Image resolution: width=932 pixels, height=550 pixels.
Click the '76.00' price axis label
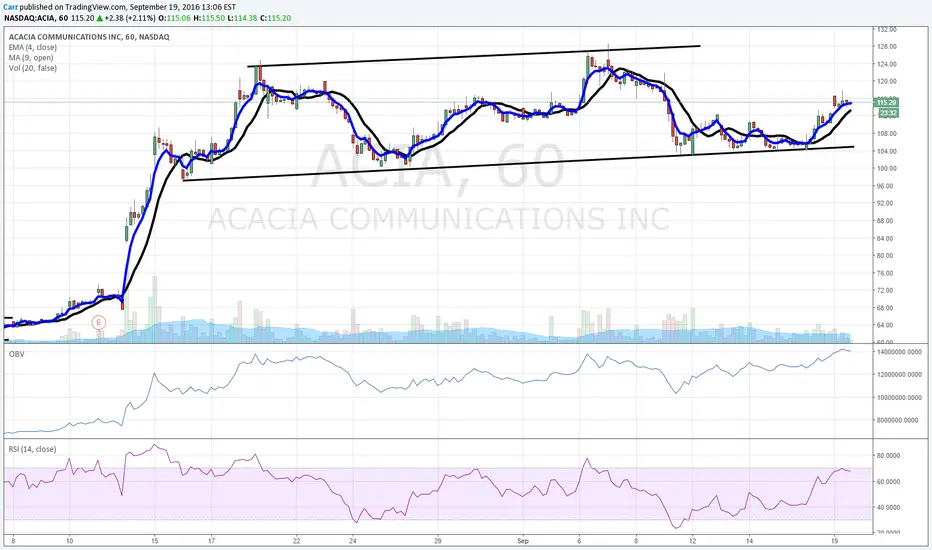click(887, 274)
